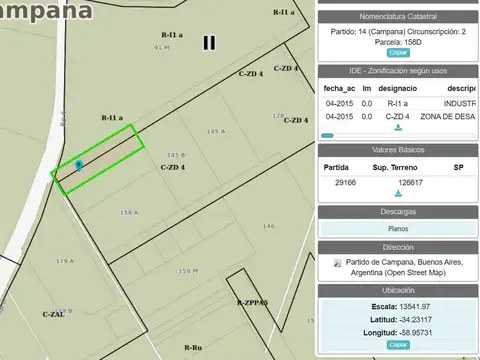480x360 pixels.
Task: Open the Planos download link
Action: click(x=398, y=229)
